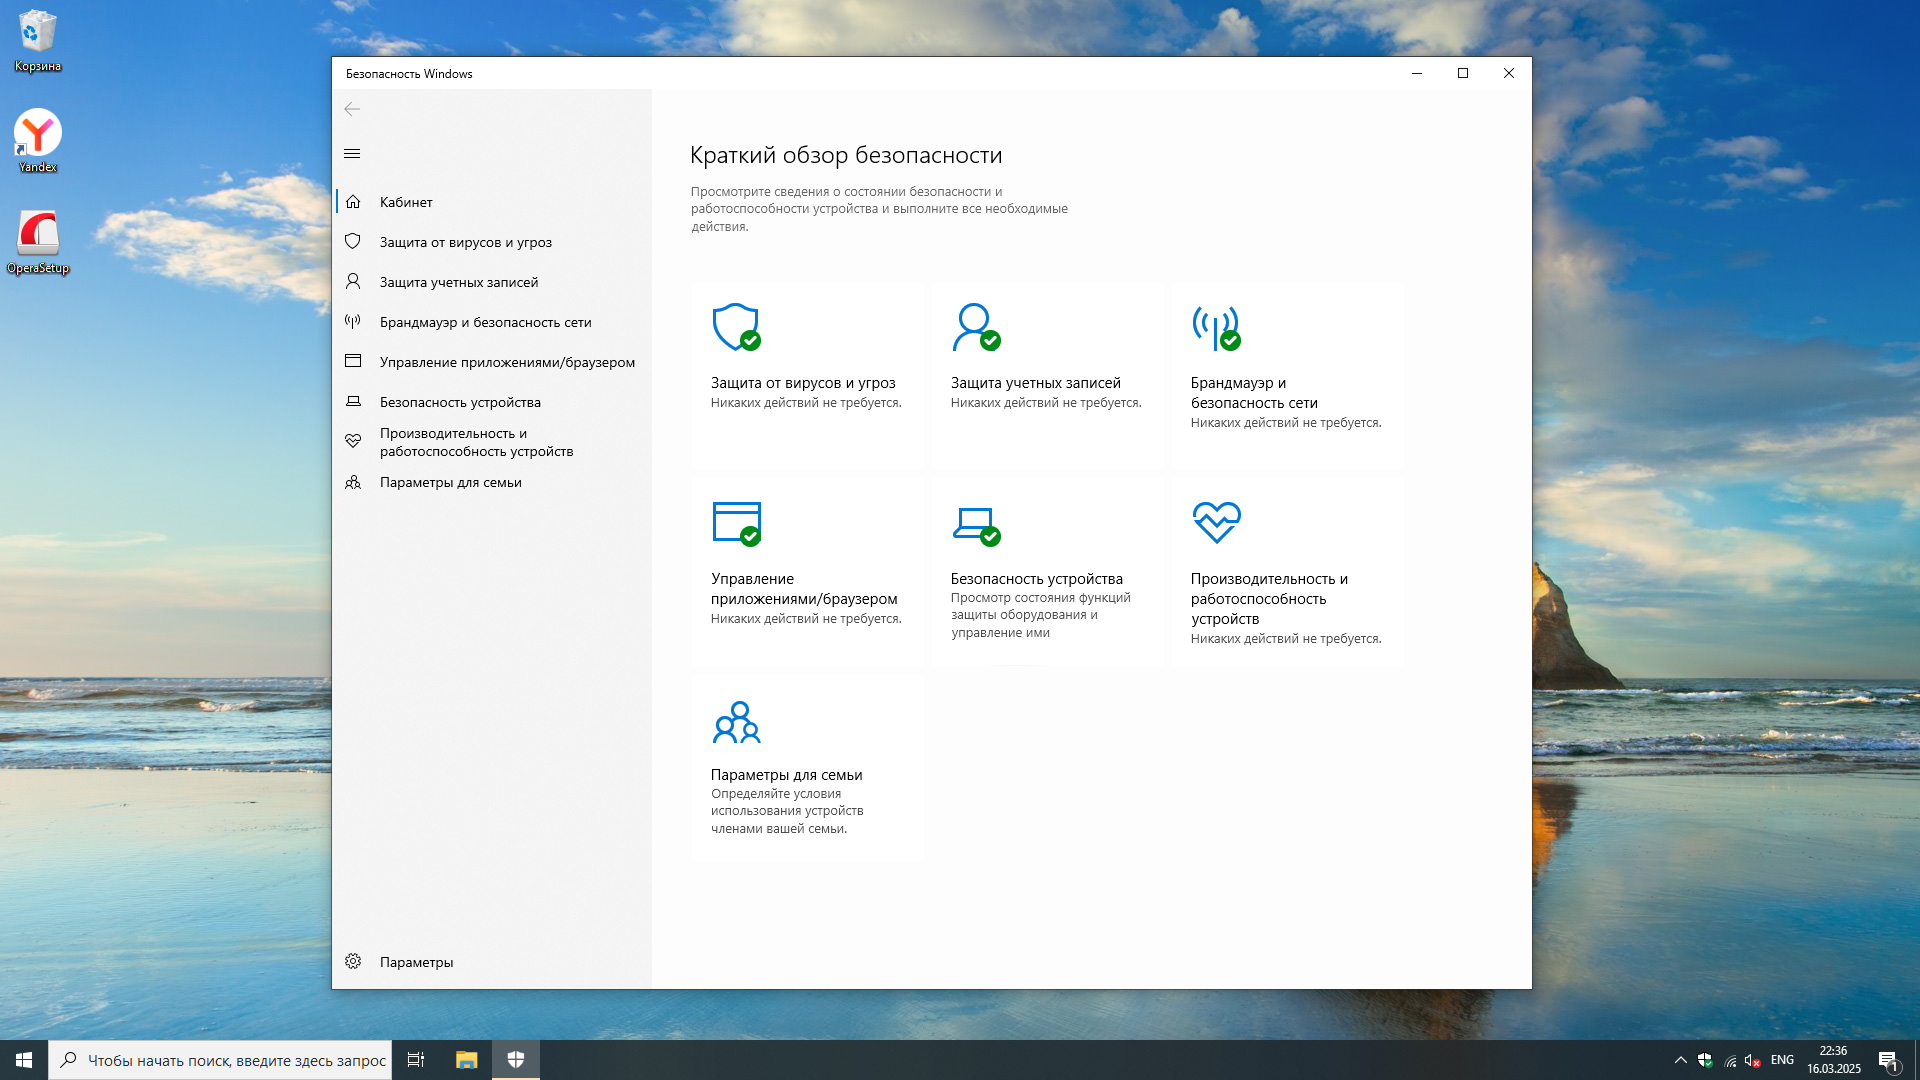Click the Параметры gear icon in sidebar
1920x1080 pixels.
(353, 961)
